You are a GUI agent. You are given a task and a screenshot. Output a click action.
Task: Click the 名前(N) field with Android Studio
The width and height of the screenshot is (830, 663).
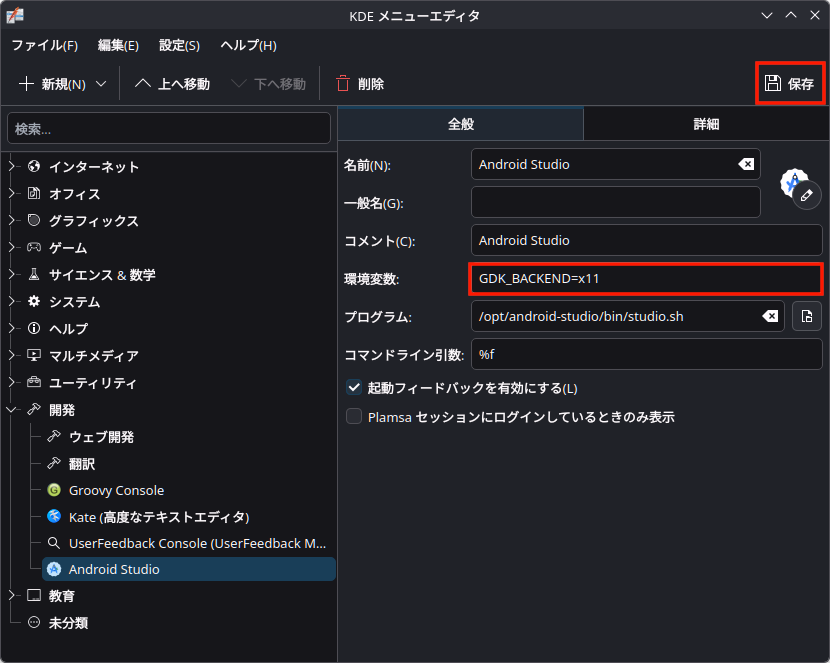(616, 164)
